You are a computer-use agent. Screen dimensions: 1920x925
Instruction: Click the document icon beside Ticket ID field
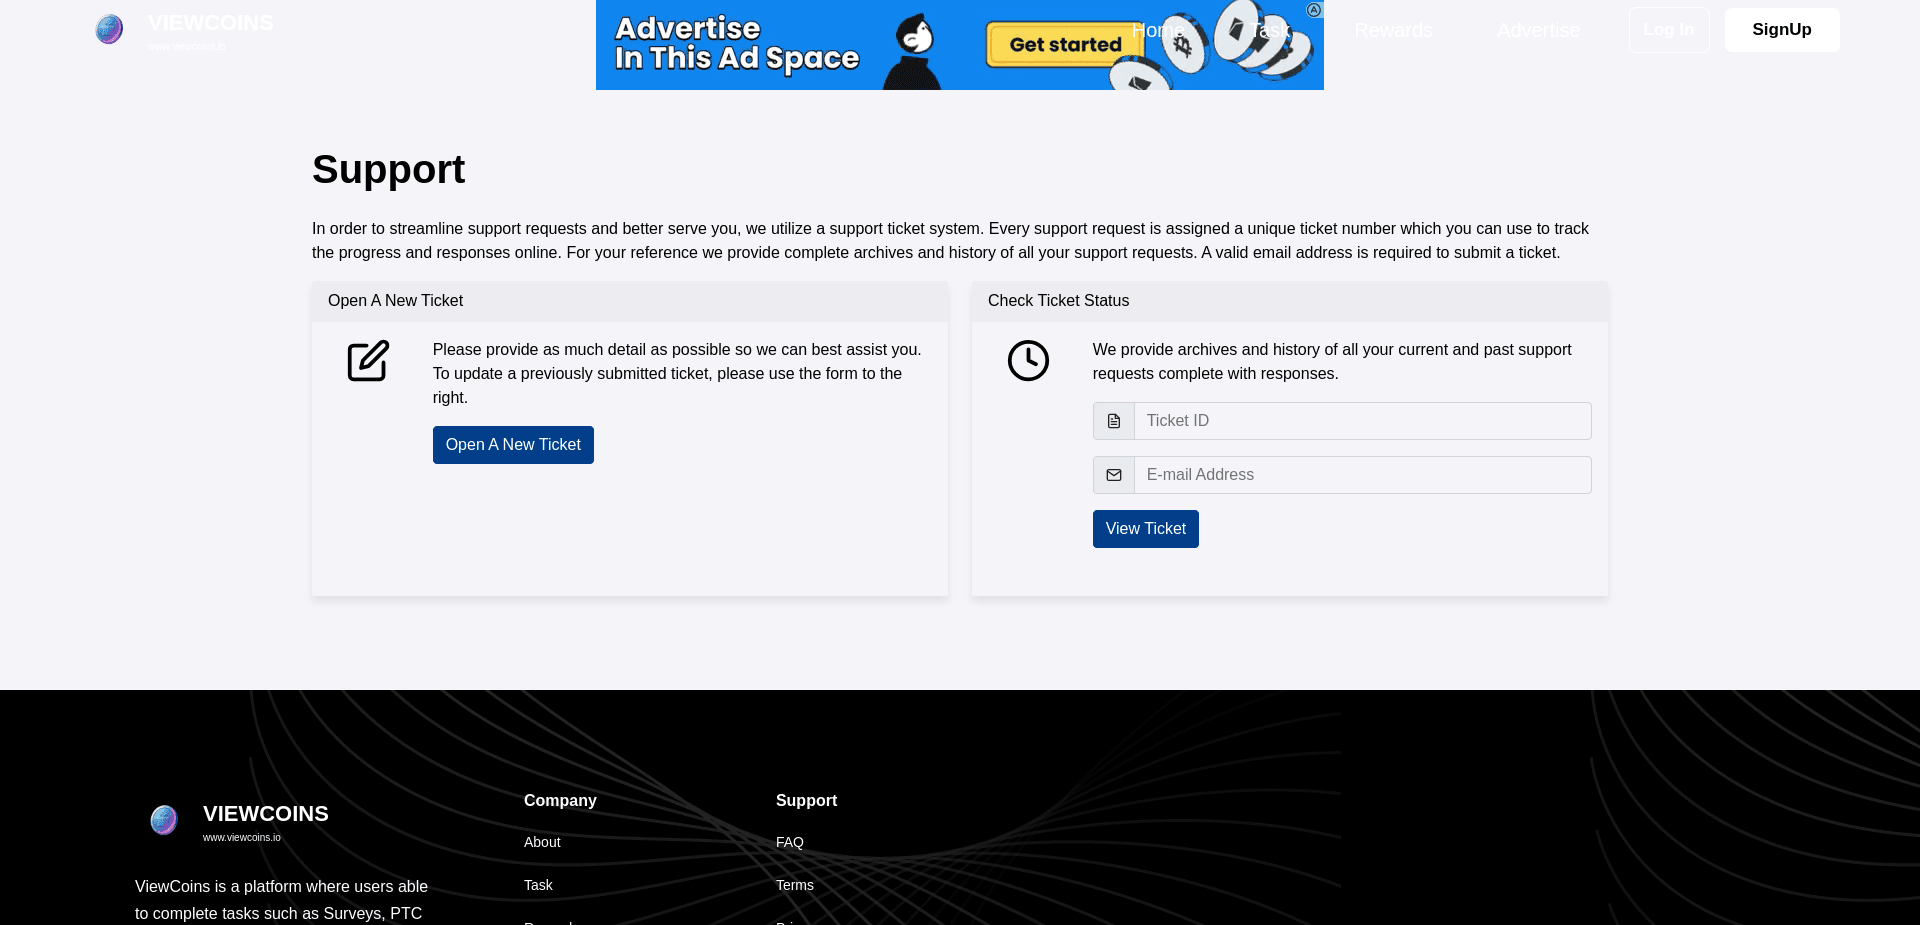(x=1113, y=420)
